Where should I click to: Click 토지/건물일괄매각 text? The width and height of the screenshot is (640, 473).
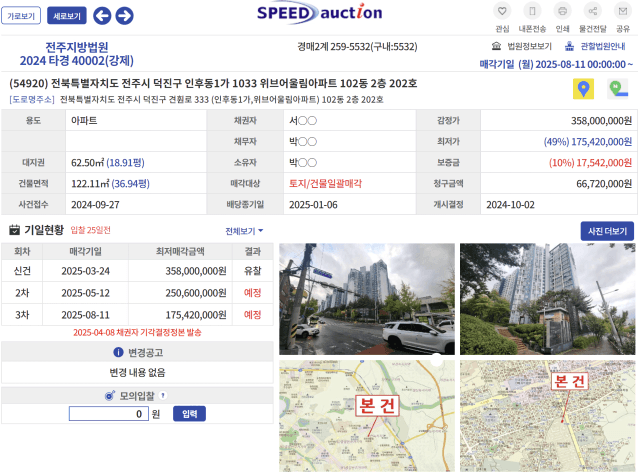325,184
